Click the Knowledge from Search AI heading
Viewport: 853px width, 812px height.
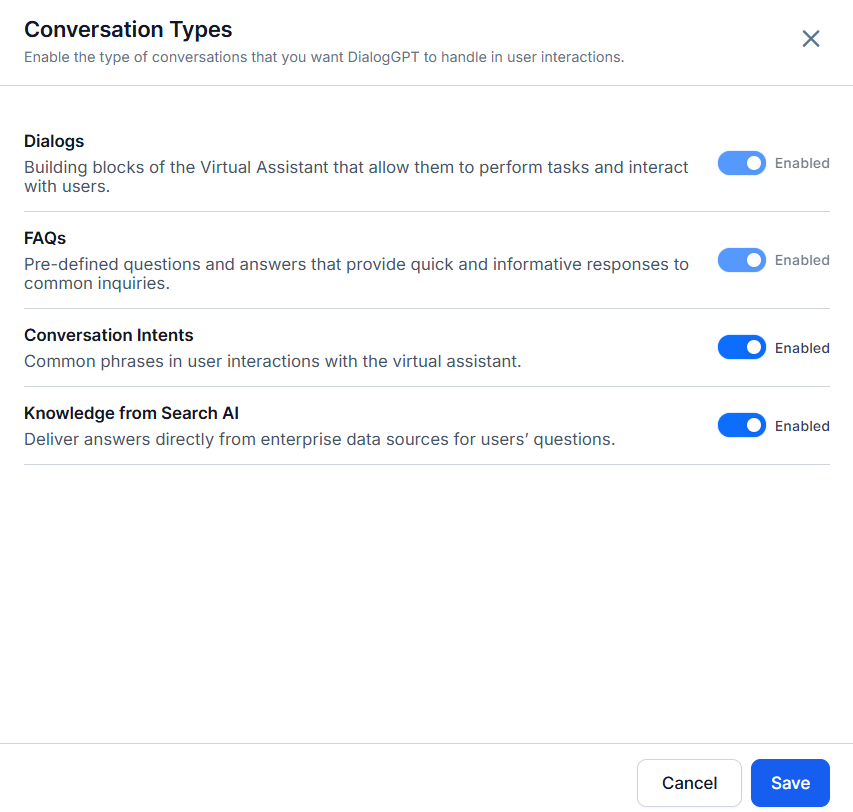(131, 413)
